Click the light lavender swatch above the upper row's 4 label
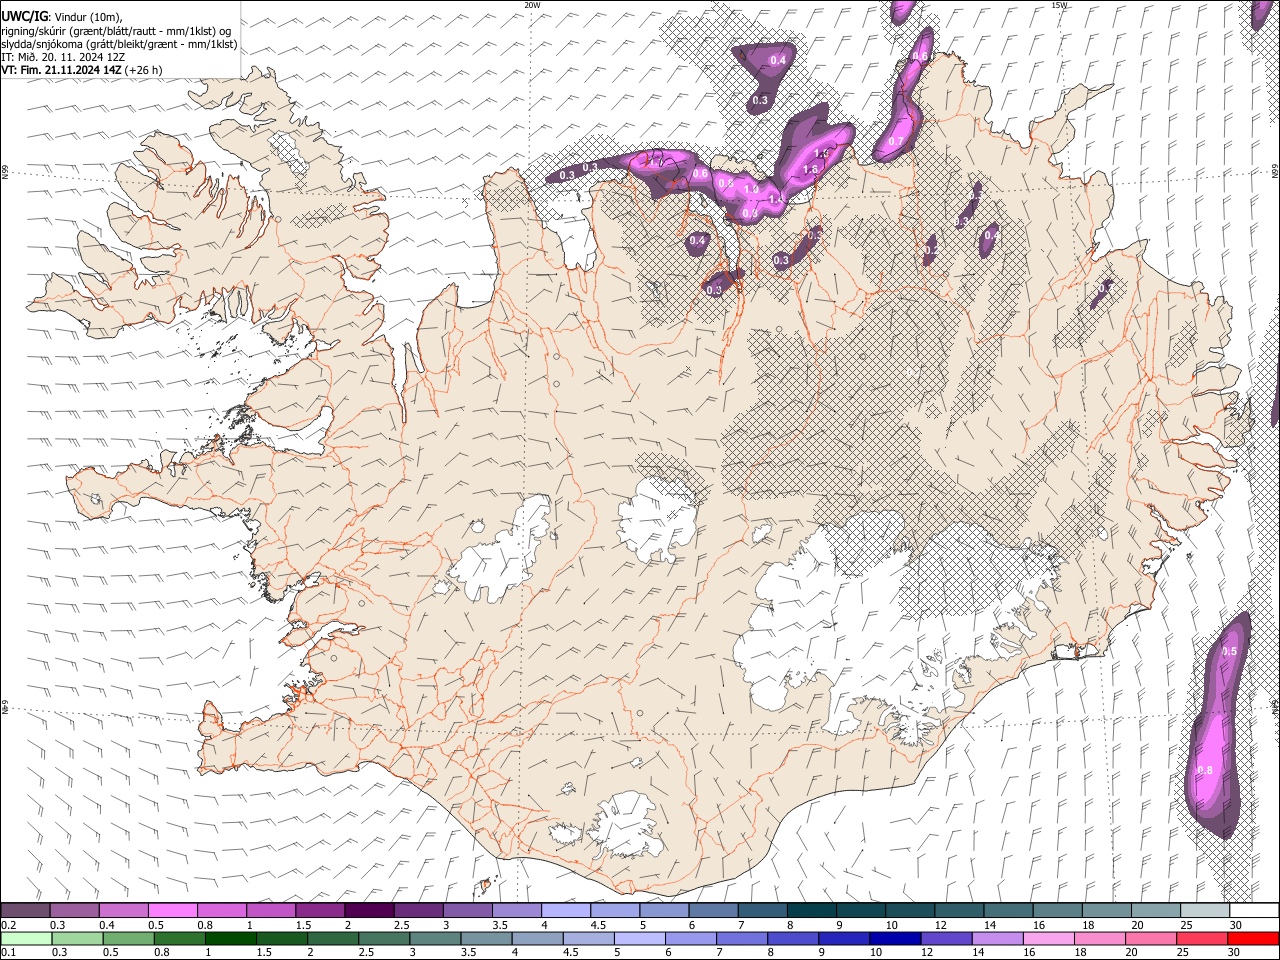Image resolution: width=1280 pixels, height=960 pixels. pos(566,911)
